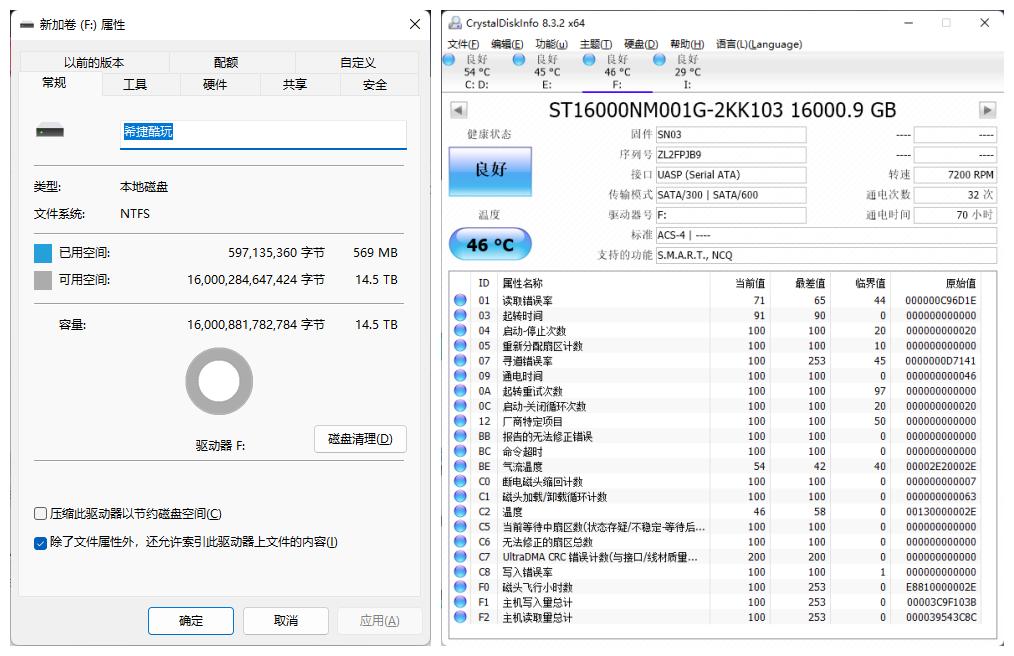The height and width of the screenshot is (656, 1014).
Task: Select the E: drive 45°C status indicator
Action: pos(518,60)
